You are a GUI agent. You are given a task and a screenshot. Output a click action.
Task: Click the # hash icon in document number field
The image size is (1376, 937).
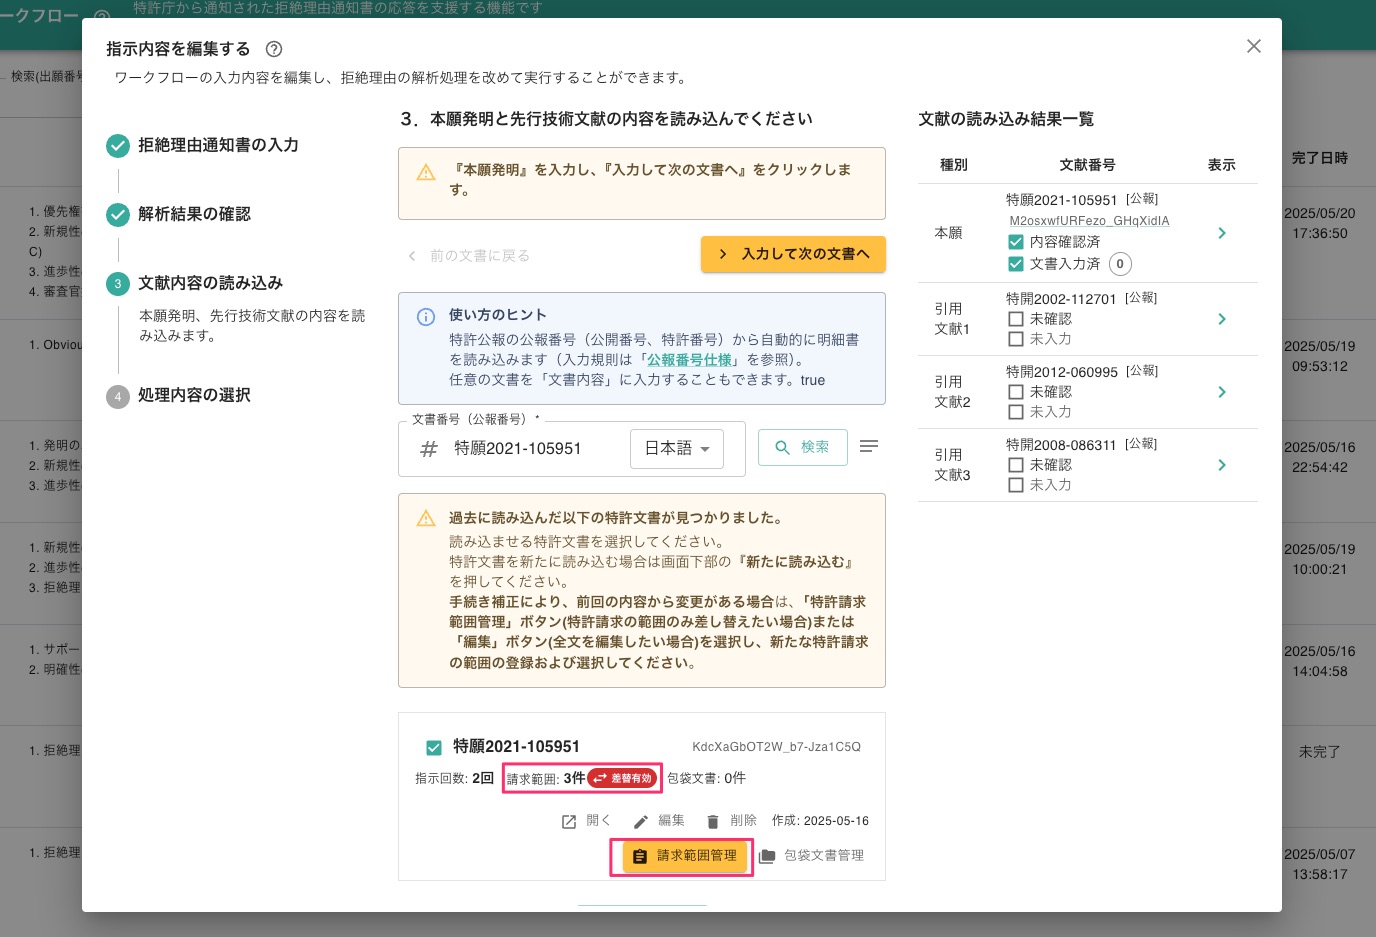(x=429, y=449)
